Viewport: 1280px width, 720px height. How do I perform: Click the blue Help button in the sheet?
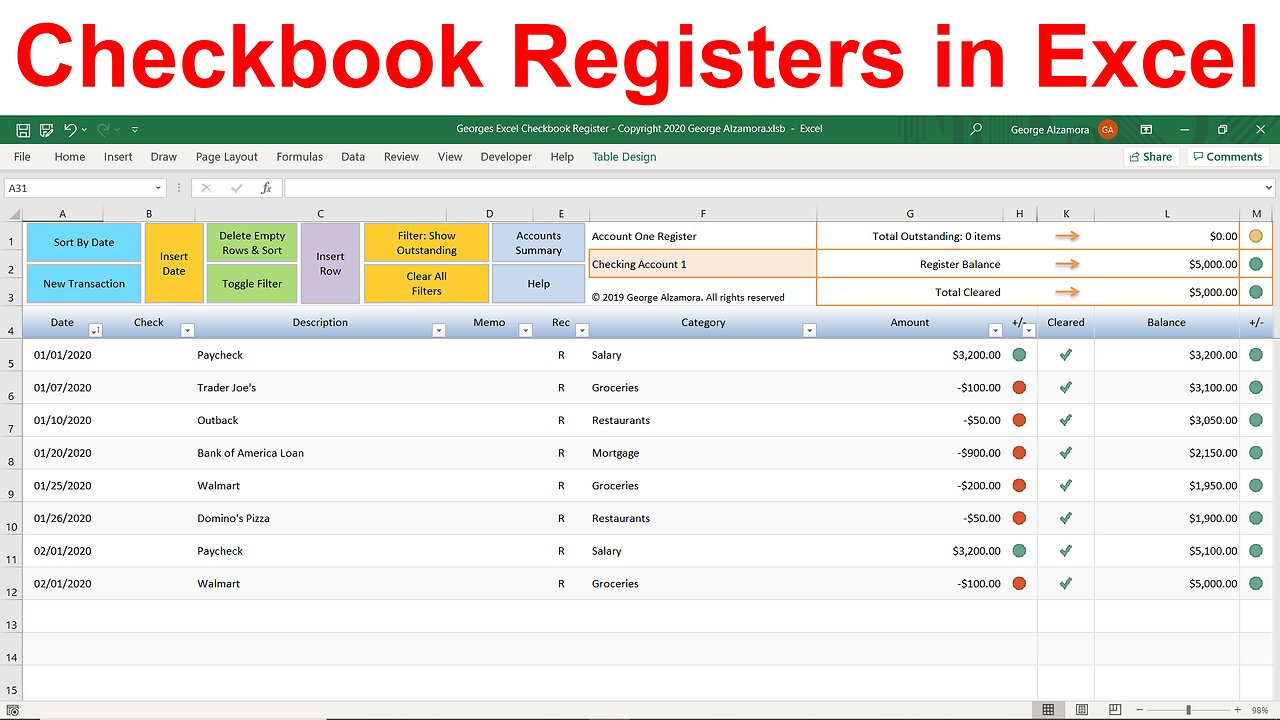(x=538, y=284)
